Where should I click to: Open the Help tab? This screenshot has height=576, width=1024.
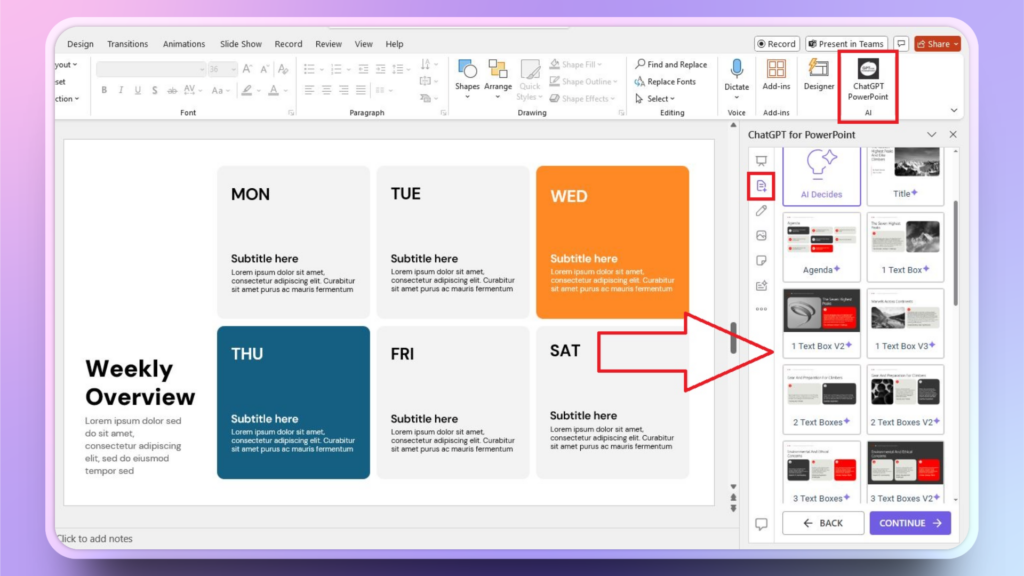(394, 44)
